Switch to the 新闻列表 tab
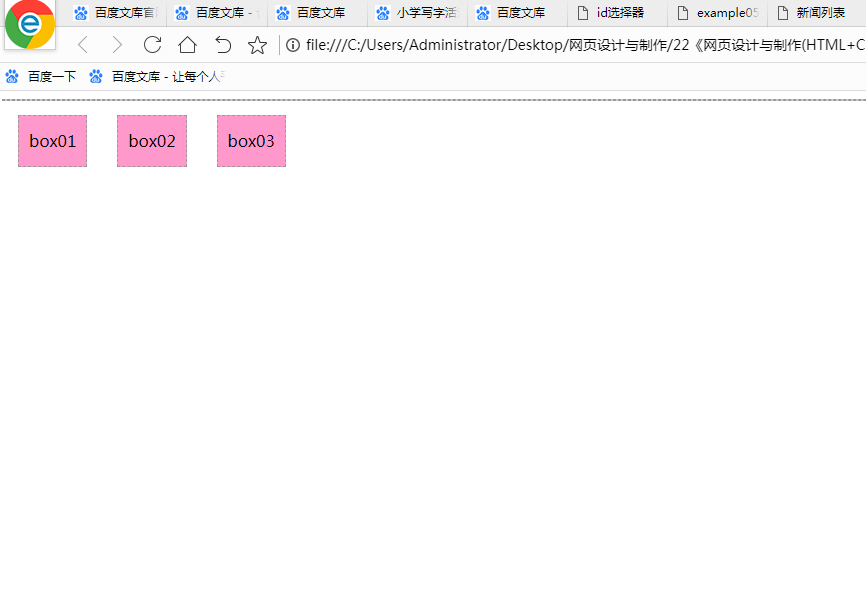 click(817, 13)
